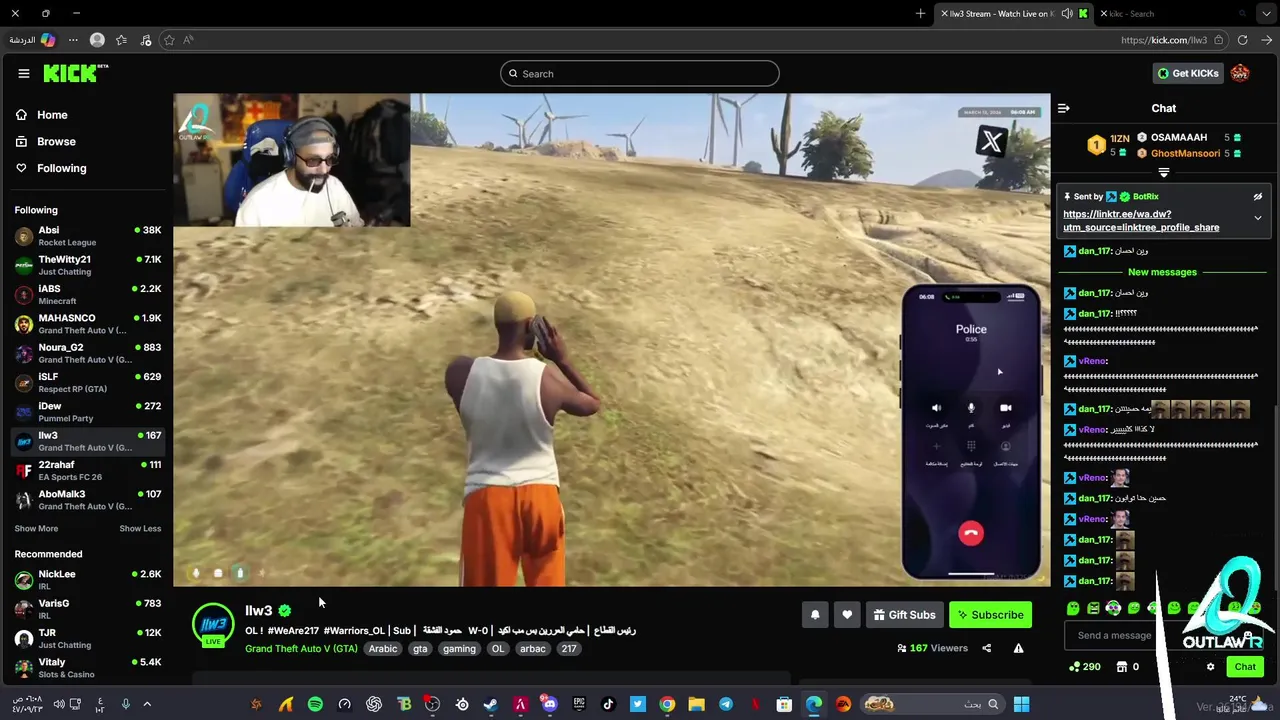
Task: Open NickLee recommended channel
Action: [x=87, y=580]
